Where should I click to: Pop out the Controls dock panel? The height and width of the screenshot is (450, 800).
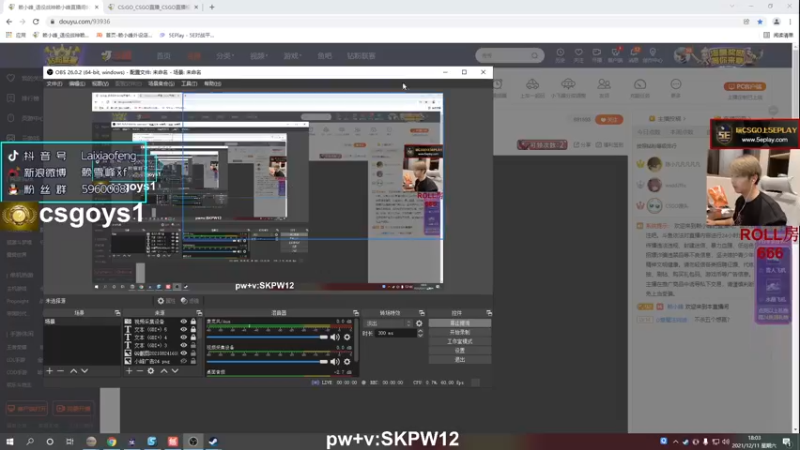pos(489,313)
